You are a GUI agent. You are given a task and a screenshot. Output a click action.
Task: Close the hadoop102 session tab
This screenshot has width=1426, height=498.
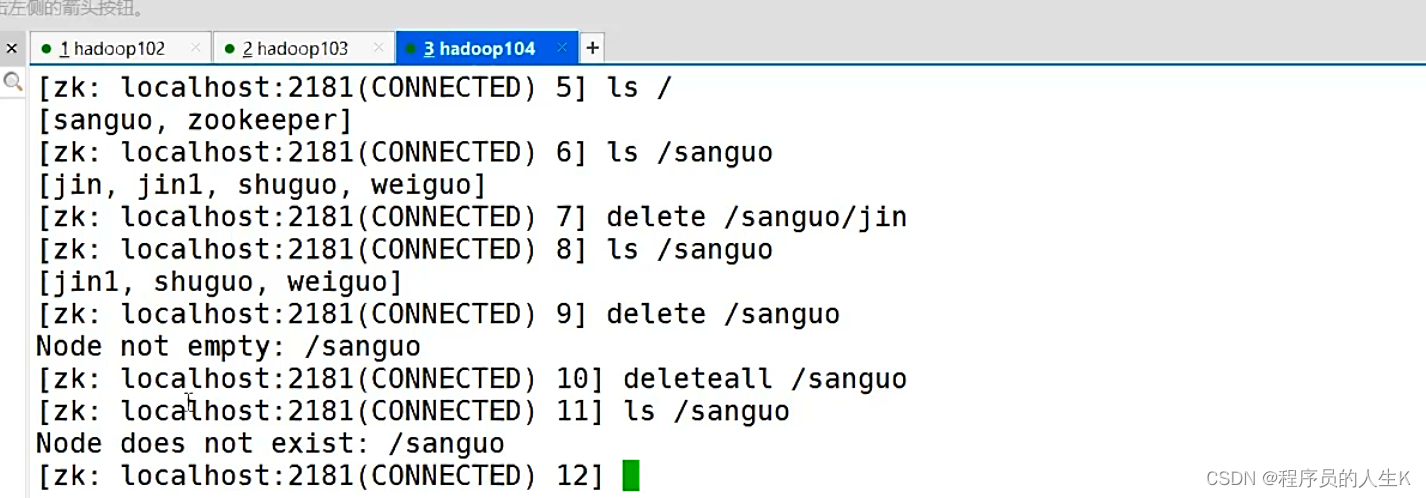point(195,47)
